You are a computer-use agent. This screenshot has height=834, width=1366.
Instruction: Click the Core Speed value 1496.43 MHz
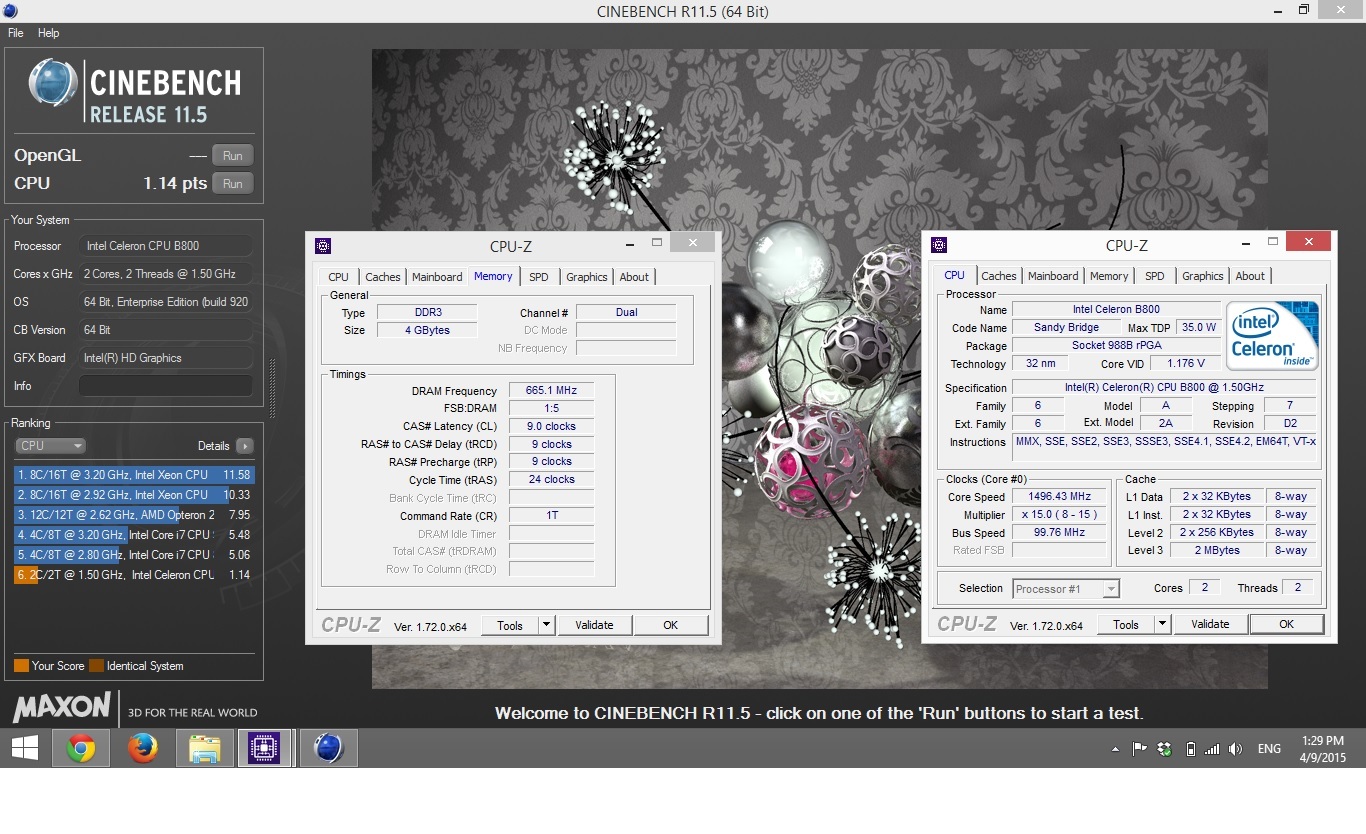tap(1059, 497)
